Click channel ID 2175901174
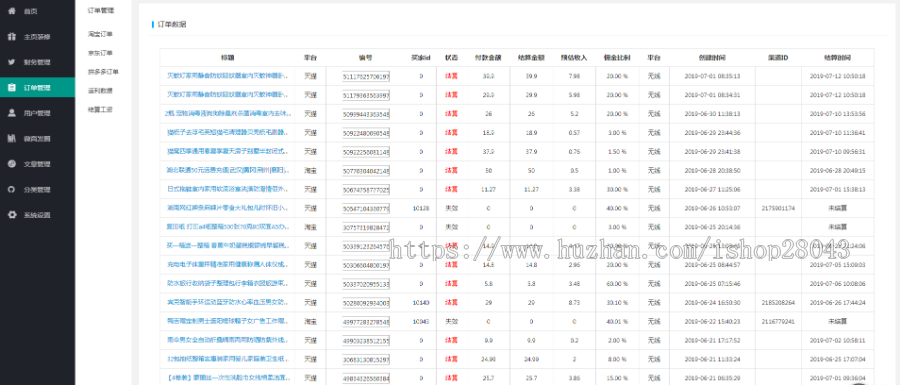 pos(778,208)
